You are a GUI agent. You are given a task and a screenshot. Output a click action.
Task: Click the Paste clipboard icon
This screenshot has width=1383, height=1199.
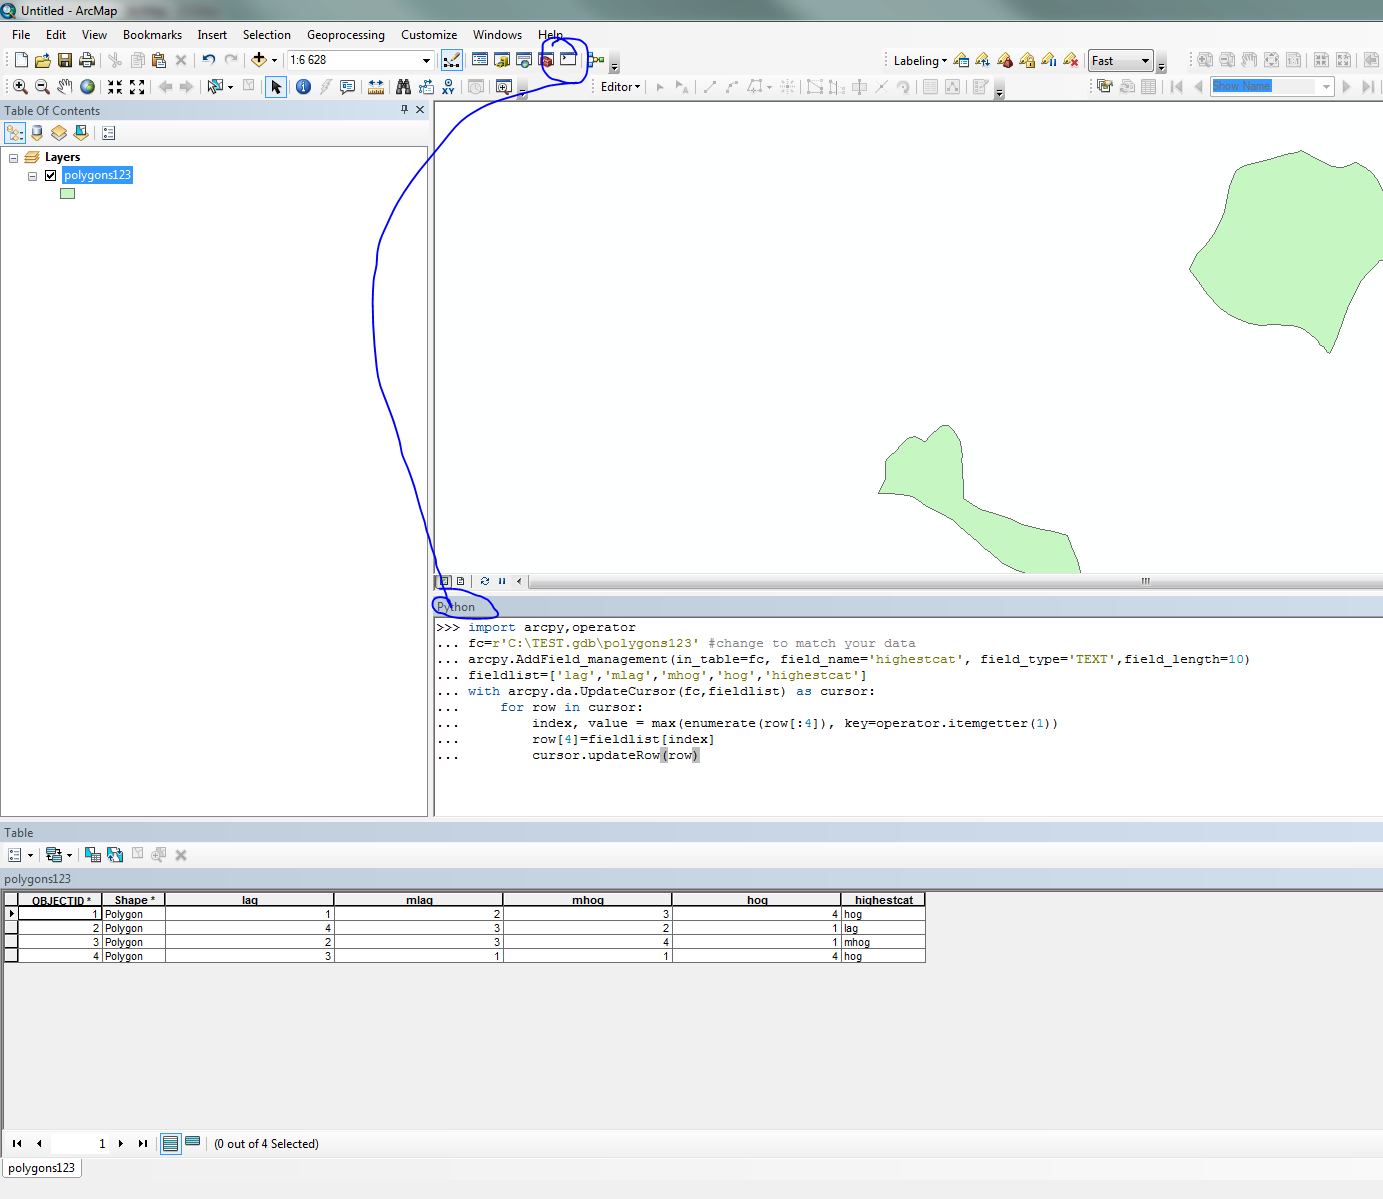(x=159, y=60)
